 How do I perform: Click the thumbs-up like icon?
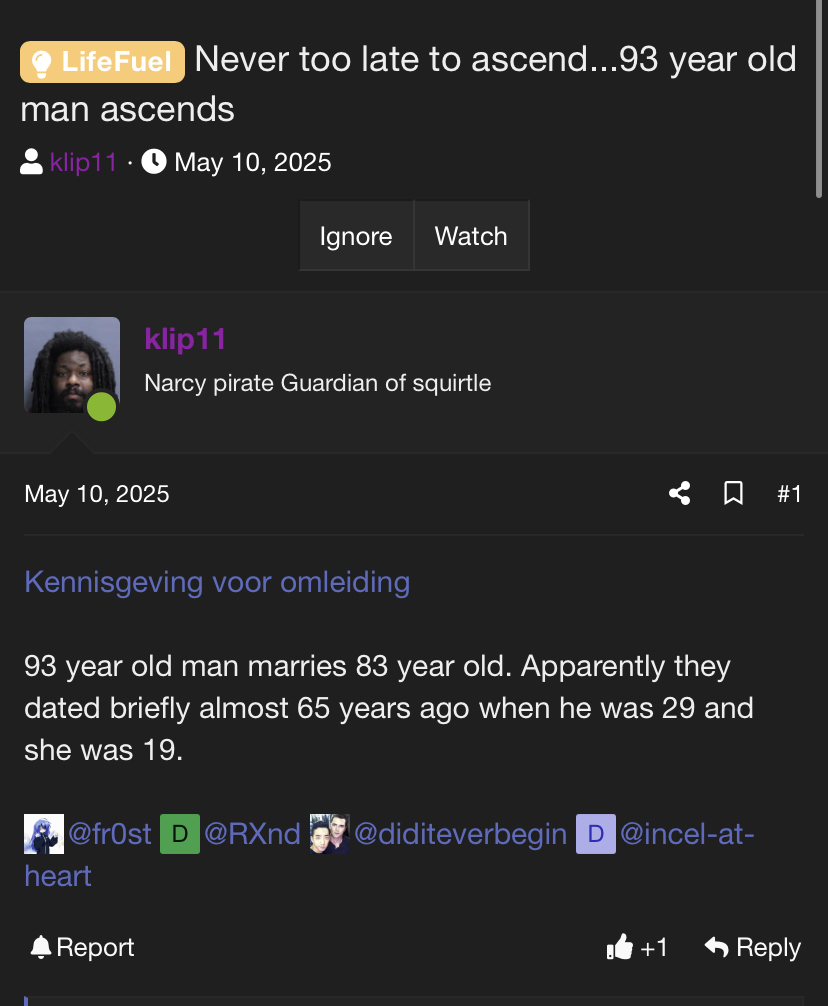[620, 948]
